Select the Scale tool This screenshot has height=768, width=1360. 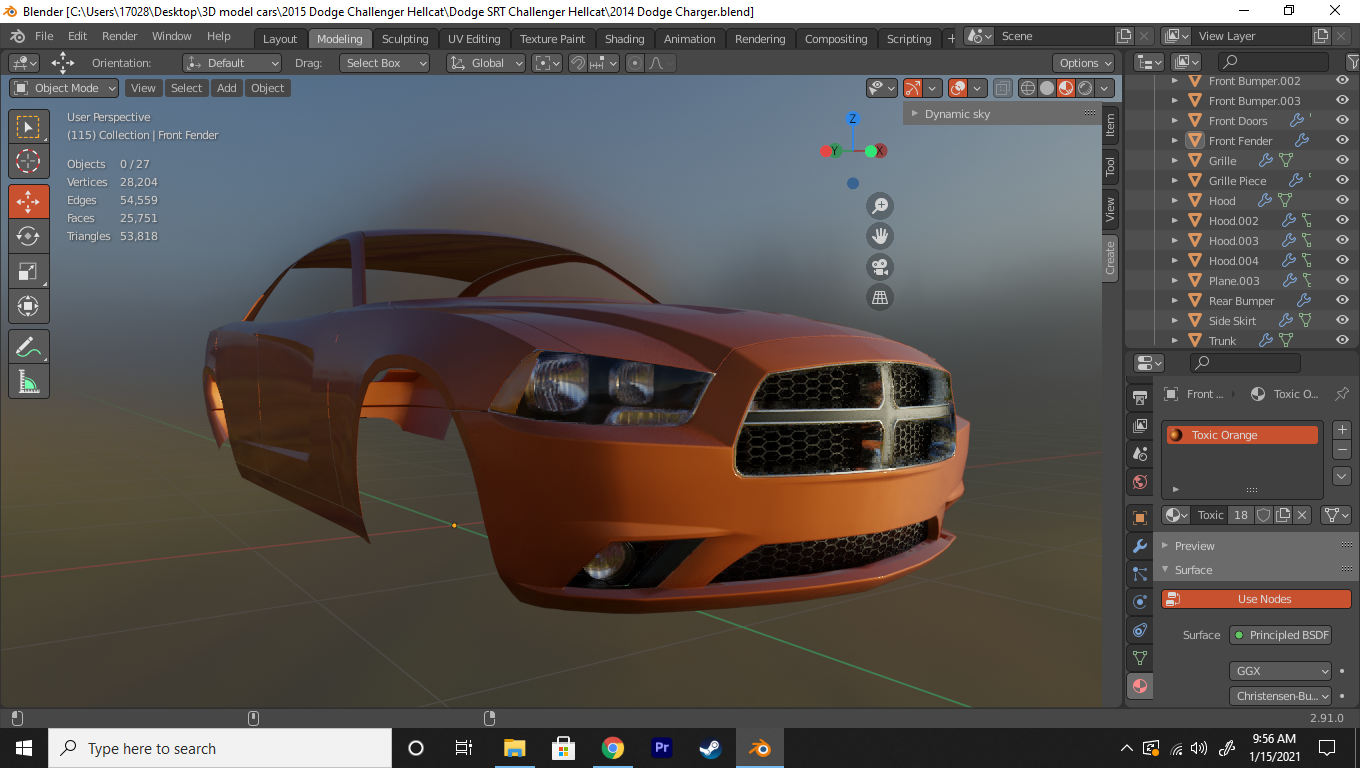click(x=29, y=271)
